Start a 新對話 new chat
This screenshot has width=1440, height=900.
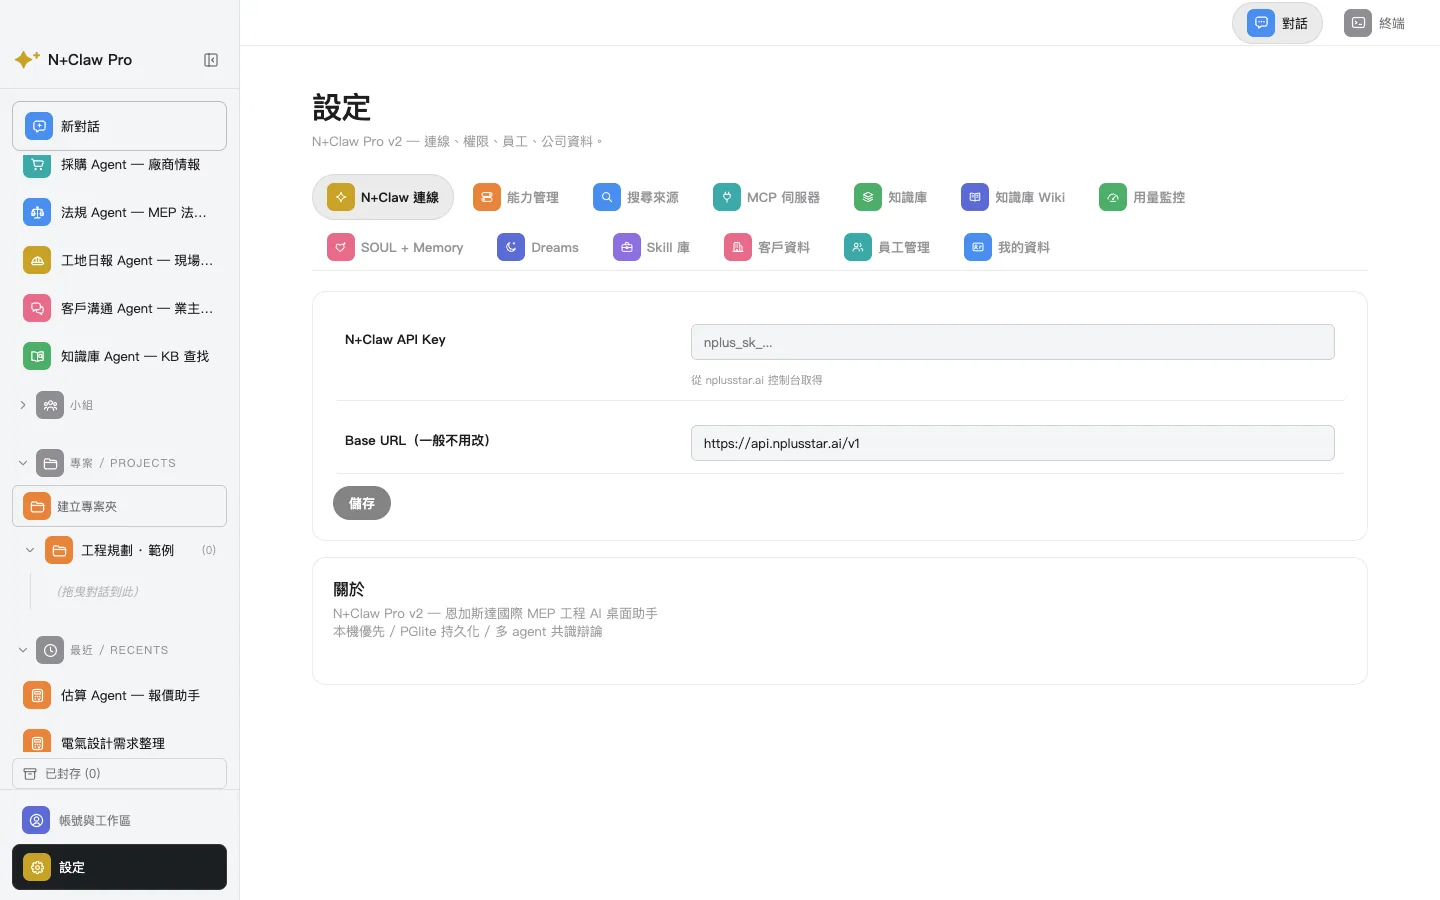point(119,126)
